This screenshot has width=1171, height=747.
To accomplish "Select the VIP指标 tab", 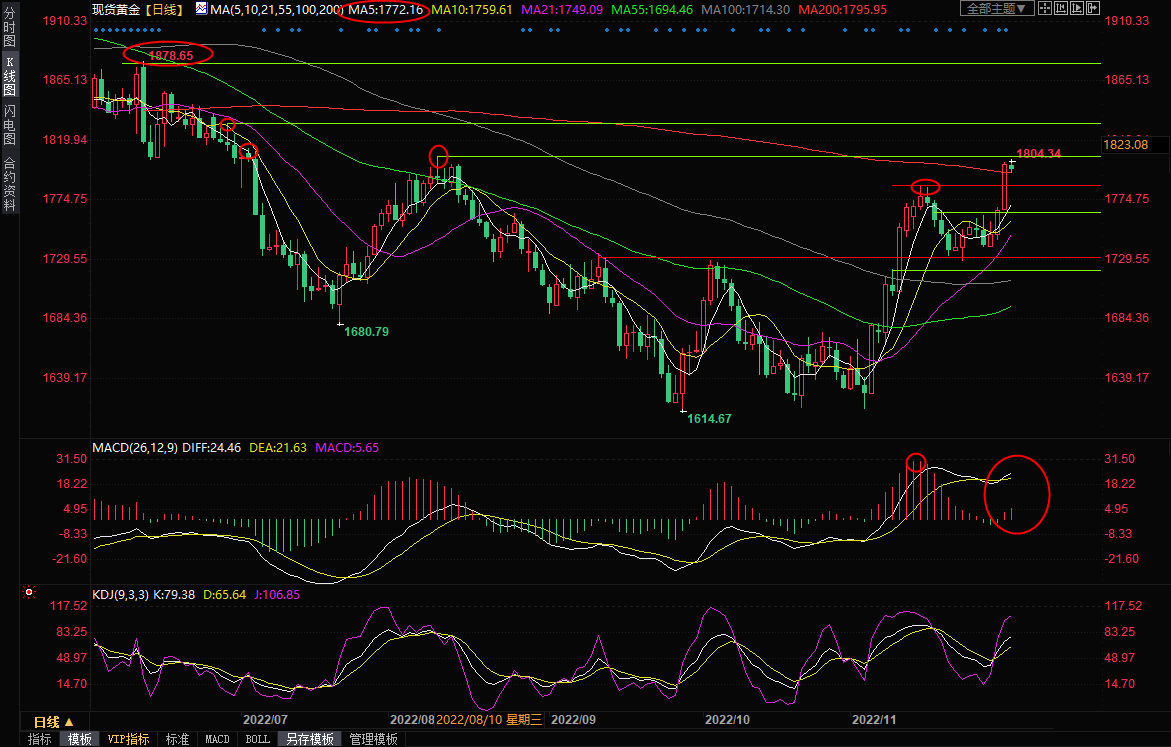I will click(x=129, y=739).
